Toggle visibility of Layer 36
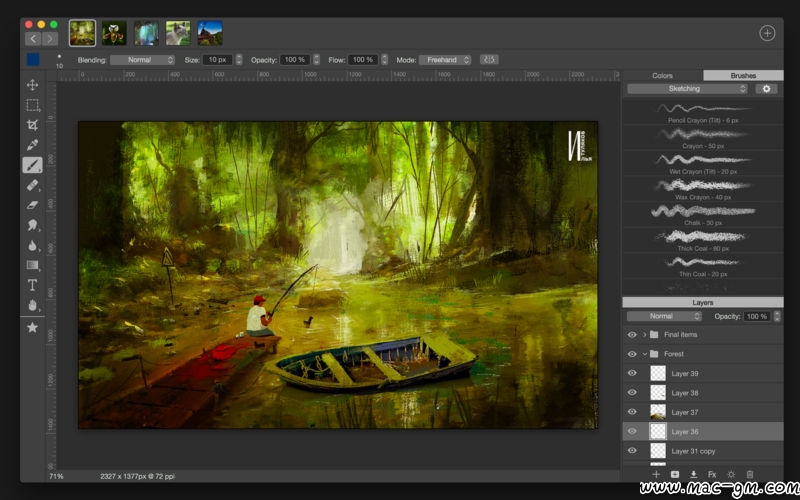This screenshot has width=800, height=500. tap(632, 431)
